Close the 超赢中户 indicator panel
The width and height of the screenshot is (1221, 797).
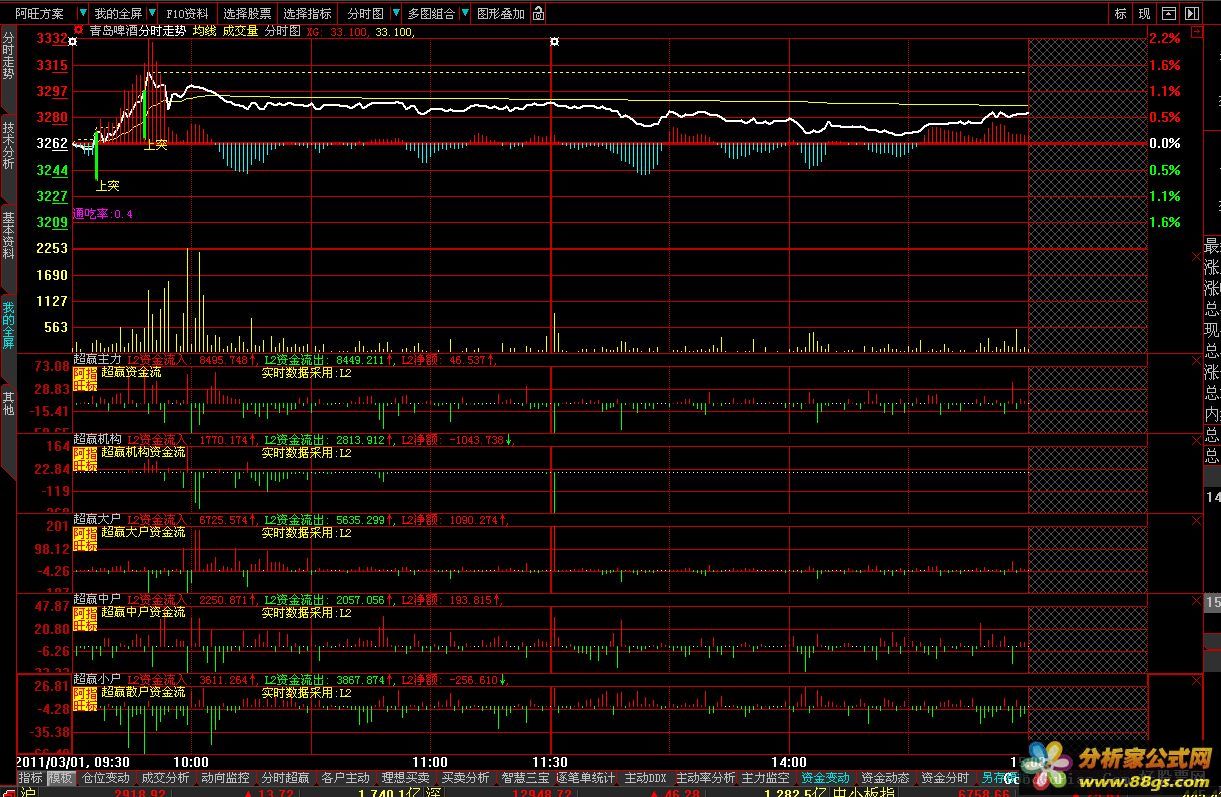[x=1198, y=599]
